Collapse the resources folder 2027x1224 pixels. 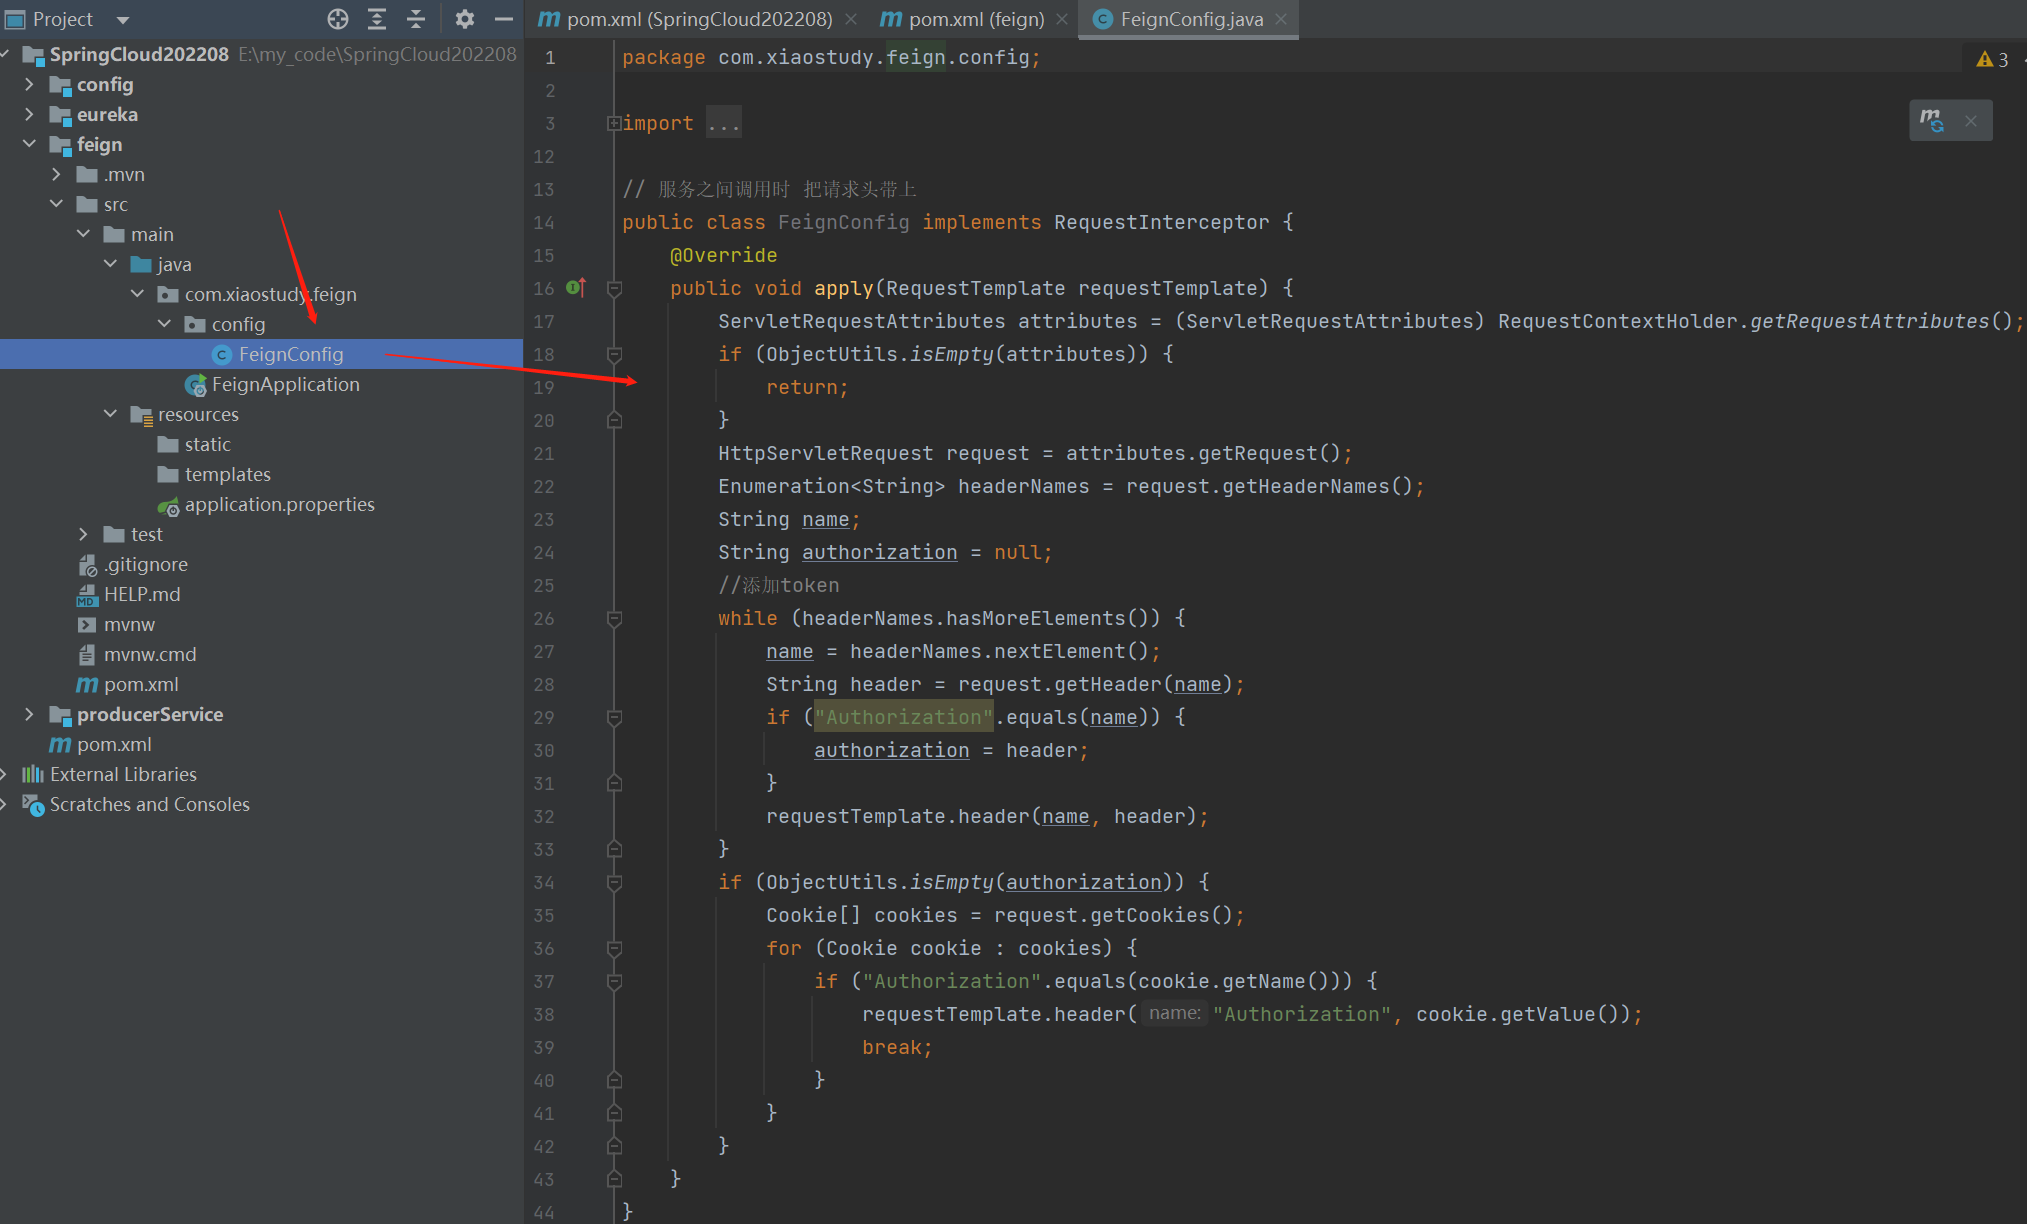pos(110,414)
